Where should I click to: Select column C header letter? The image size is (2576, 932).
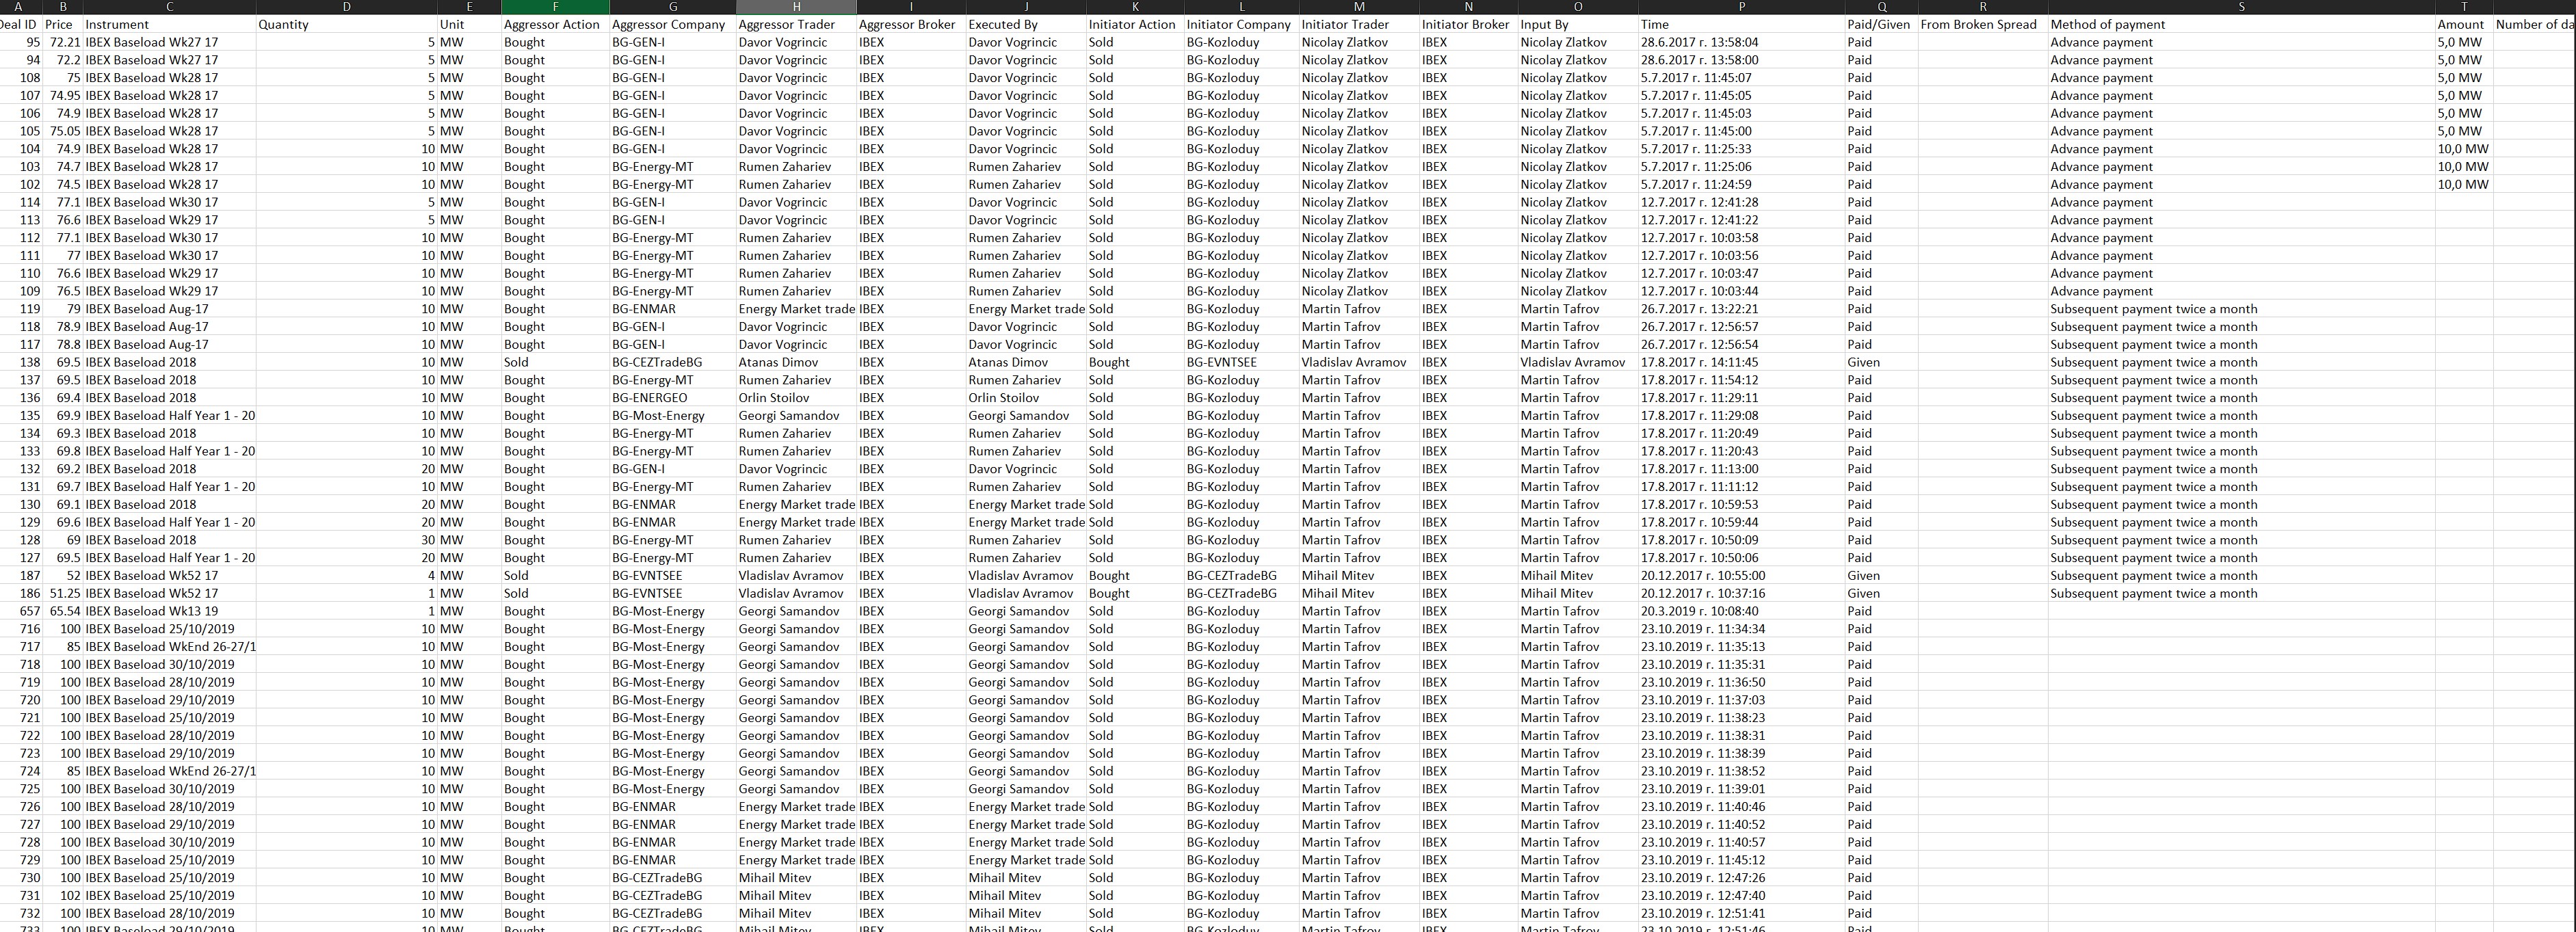coord(169,7)
